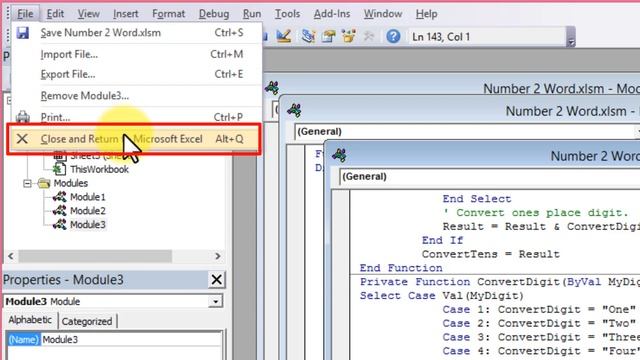Click the module icon on the front code window
Viewport: 640px width, 360px height.
click(339, 155)
